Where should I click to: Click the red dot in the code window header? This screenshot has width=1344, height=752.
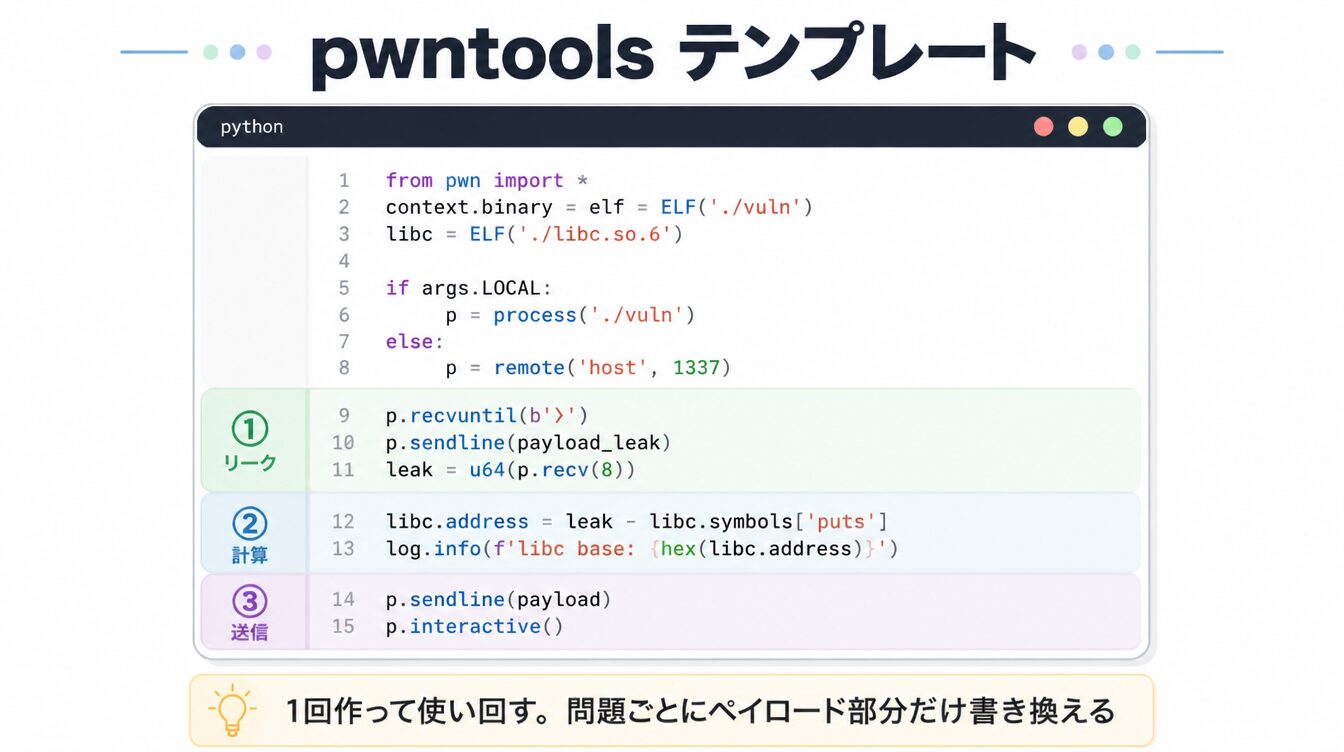point(1044,127)
